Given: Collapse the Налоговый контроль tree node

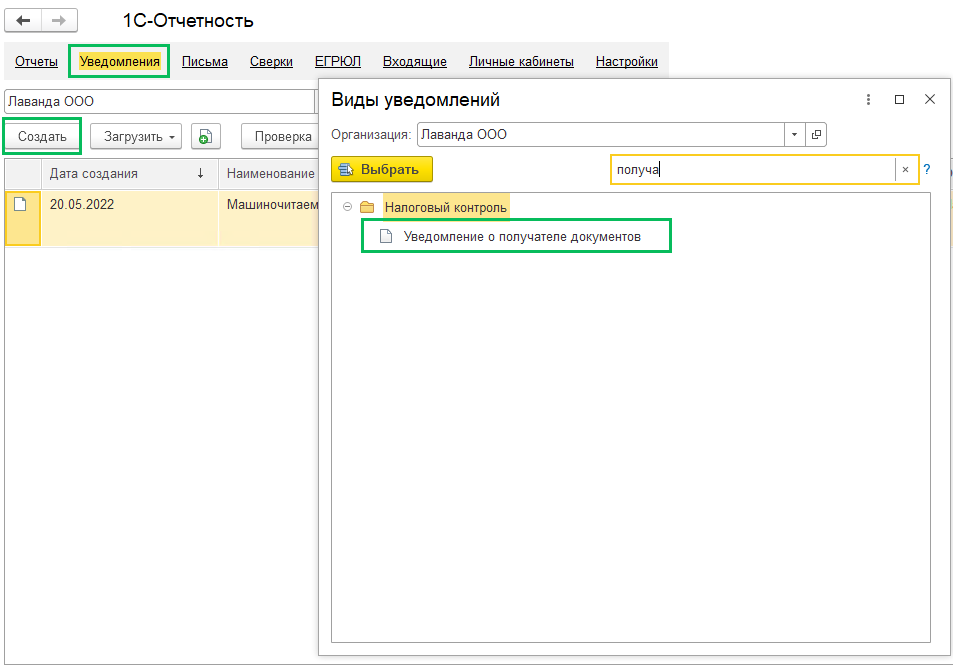Looking at the screenshot, I should (x=348, y=207).
